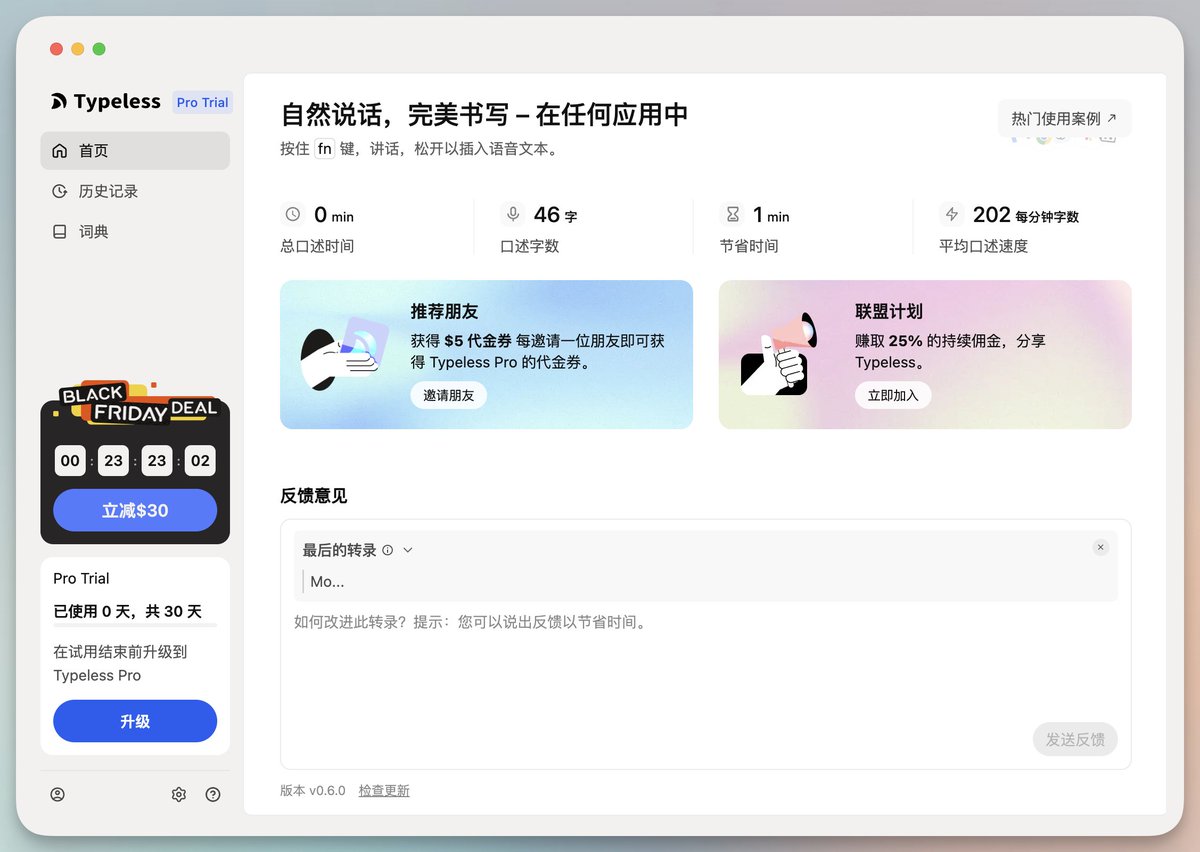This screenshot has height=852, width=1200.
Task: Click the 邀请朋友 invite friends button
Action: pyautogui.click(x=448, y=395)
